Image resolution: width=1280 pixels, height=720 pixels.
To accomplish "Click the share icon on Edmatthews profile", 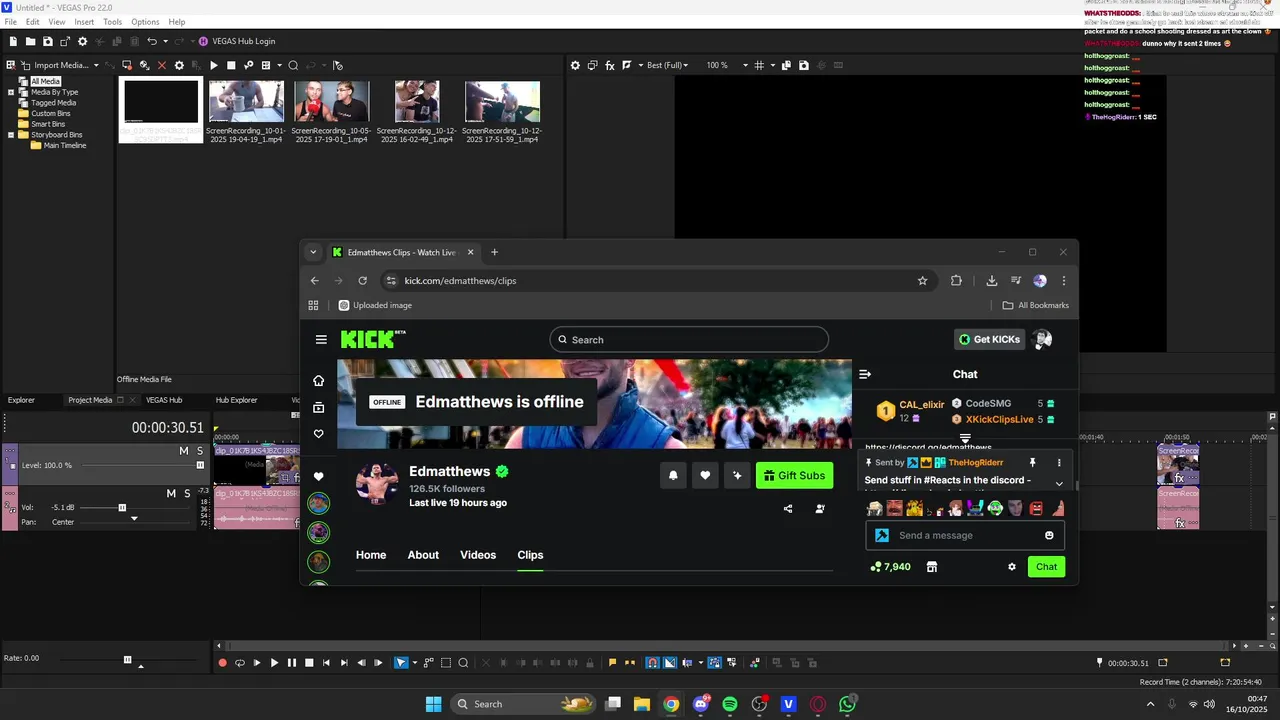I will (x=788, y=509).
